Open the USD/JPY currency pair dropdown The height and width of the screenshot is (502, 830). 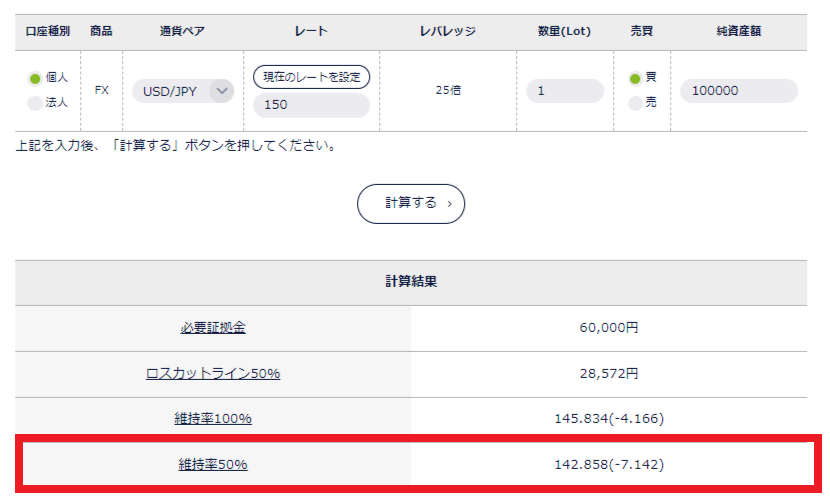click(x=182, y=91)
